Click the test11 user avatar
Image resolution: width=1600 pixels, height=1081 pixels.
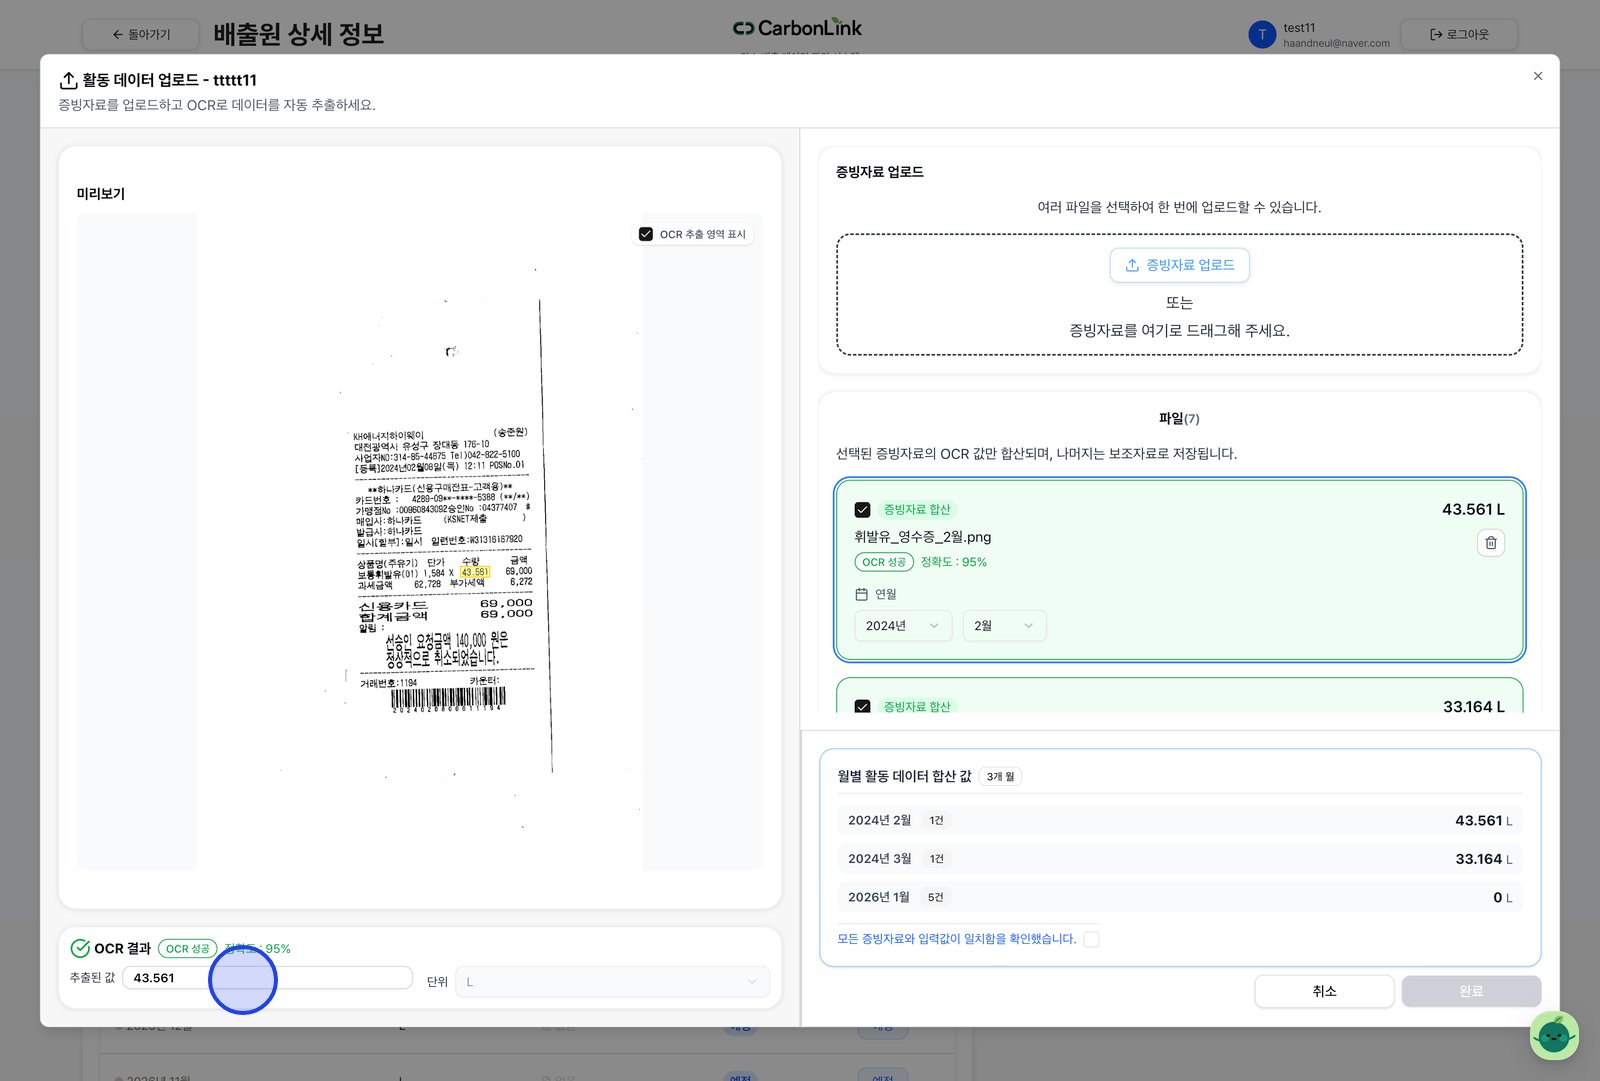1261,35
